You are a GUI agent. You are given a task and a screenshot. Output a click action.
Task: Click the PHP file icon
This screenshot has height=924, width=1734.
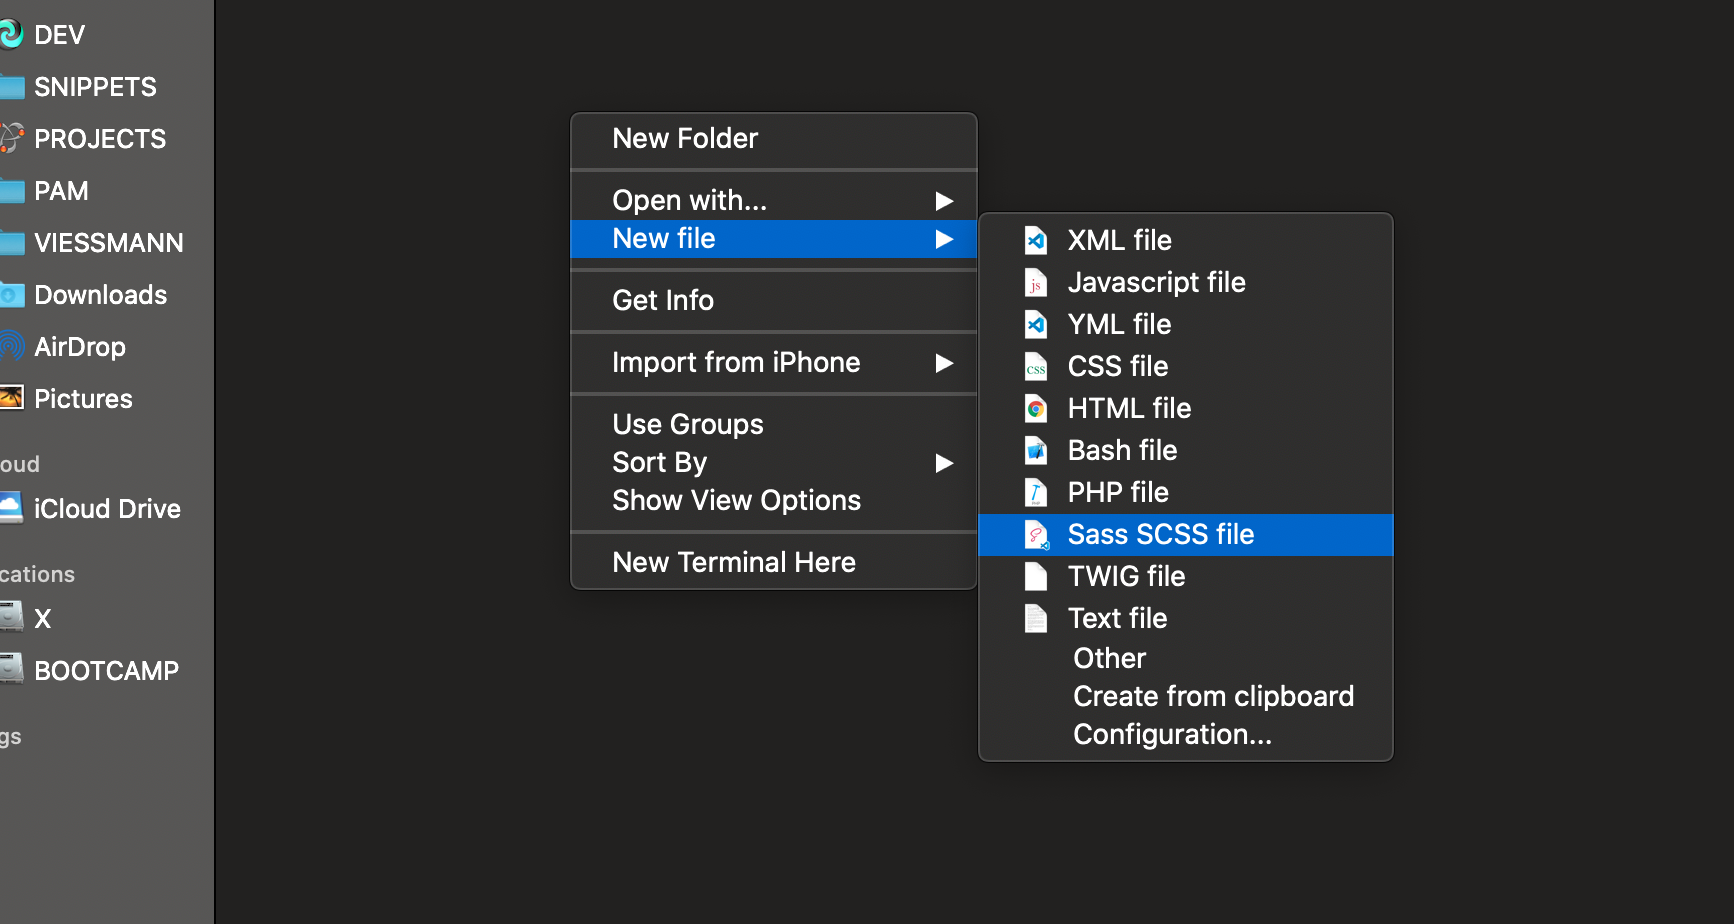[x=1036, y=493]
